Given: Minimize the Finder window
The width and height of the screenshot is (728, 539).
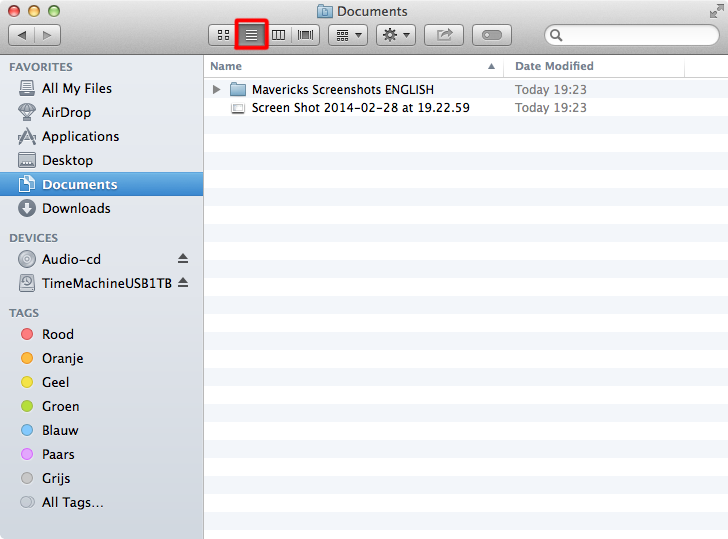Looking at the screenshot, I should [x=34, y=11].
